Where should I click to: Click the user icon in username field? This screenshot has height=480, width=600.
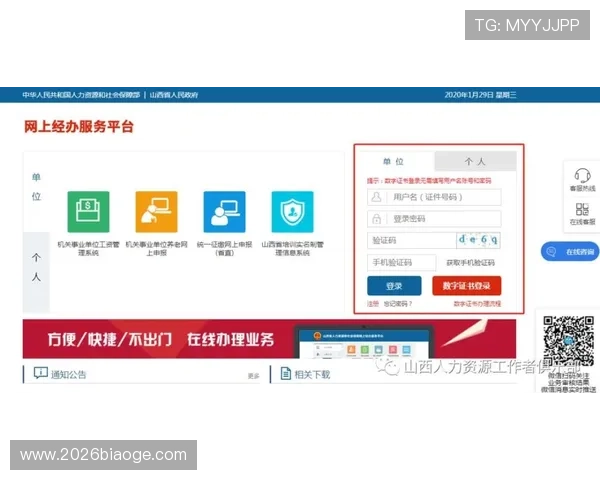point(377,197)
